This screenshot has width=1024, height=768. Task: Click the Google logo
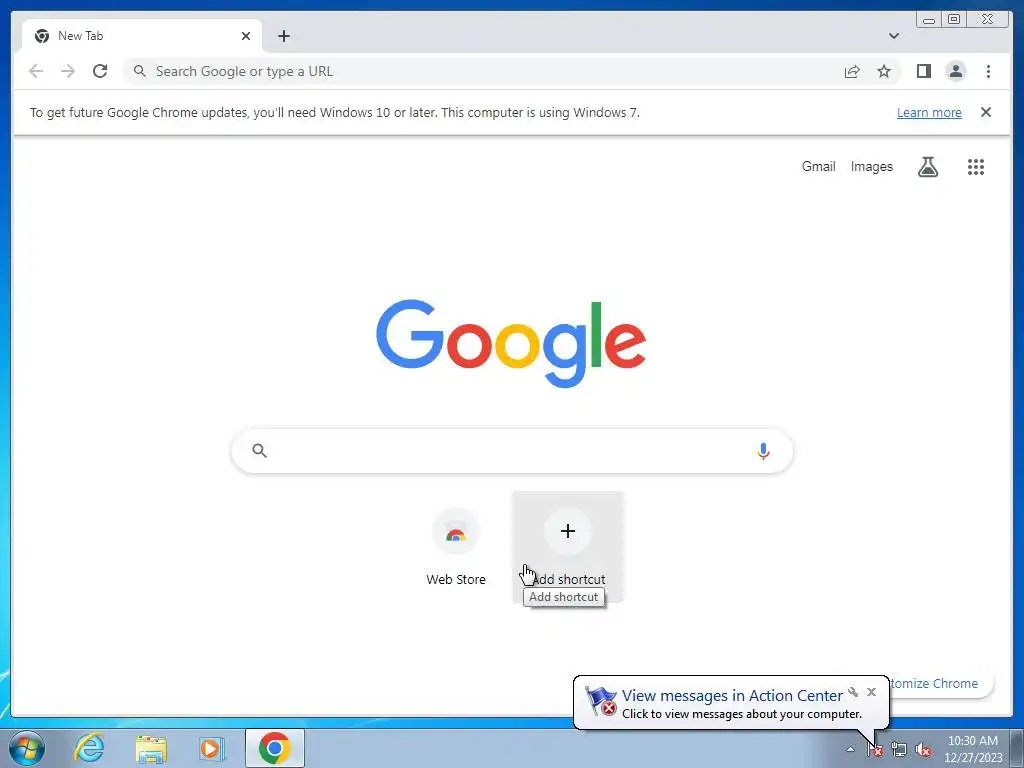[511, 344]
